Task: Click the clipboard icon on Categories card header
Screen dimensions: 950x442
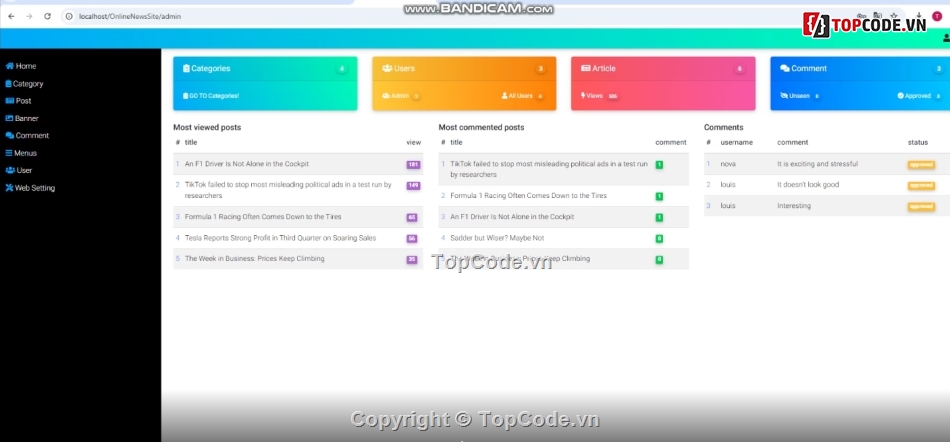Action: tap(186, 68)
